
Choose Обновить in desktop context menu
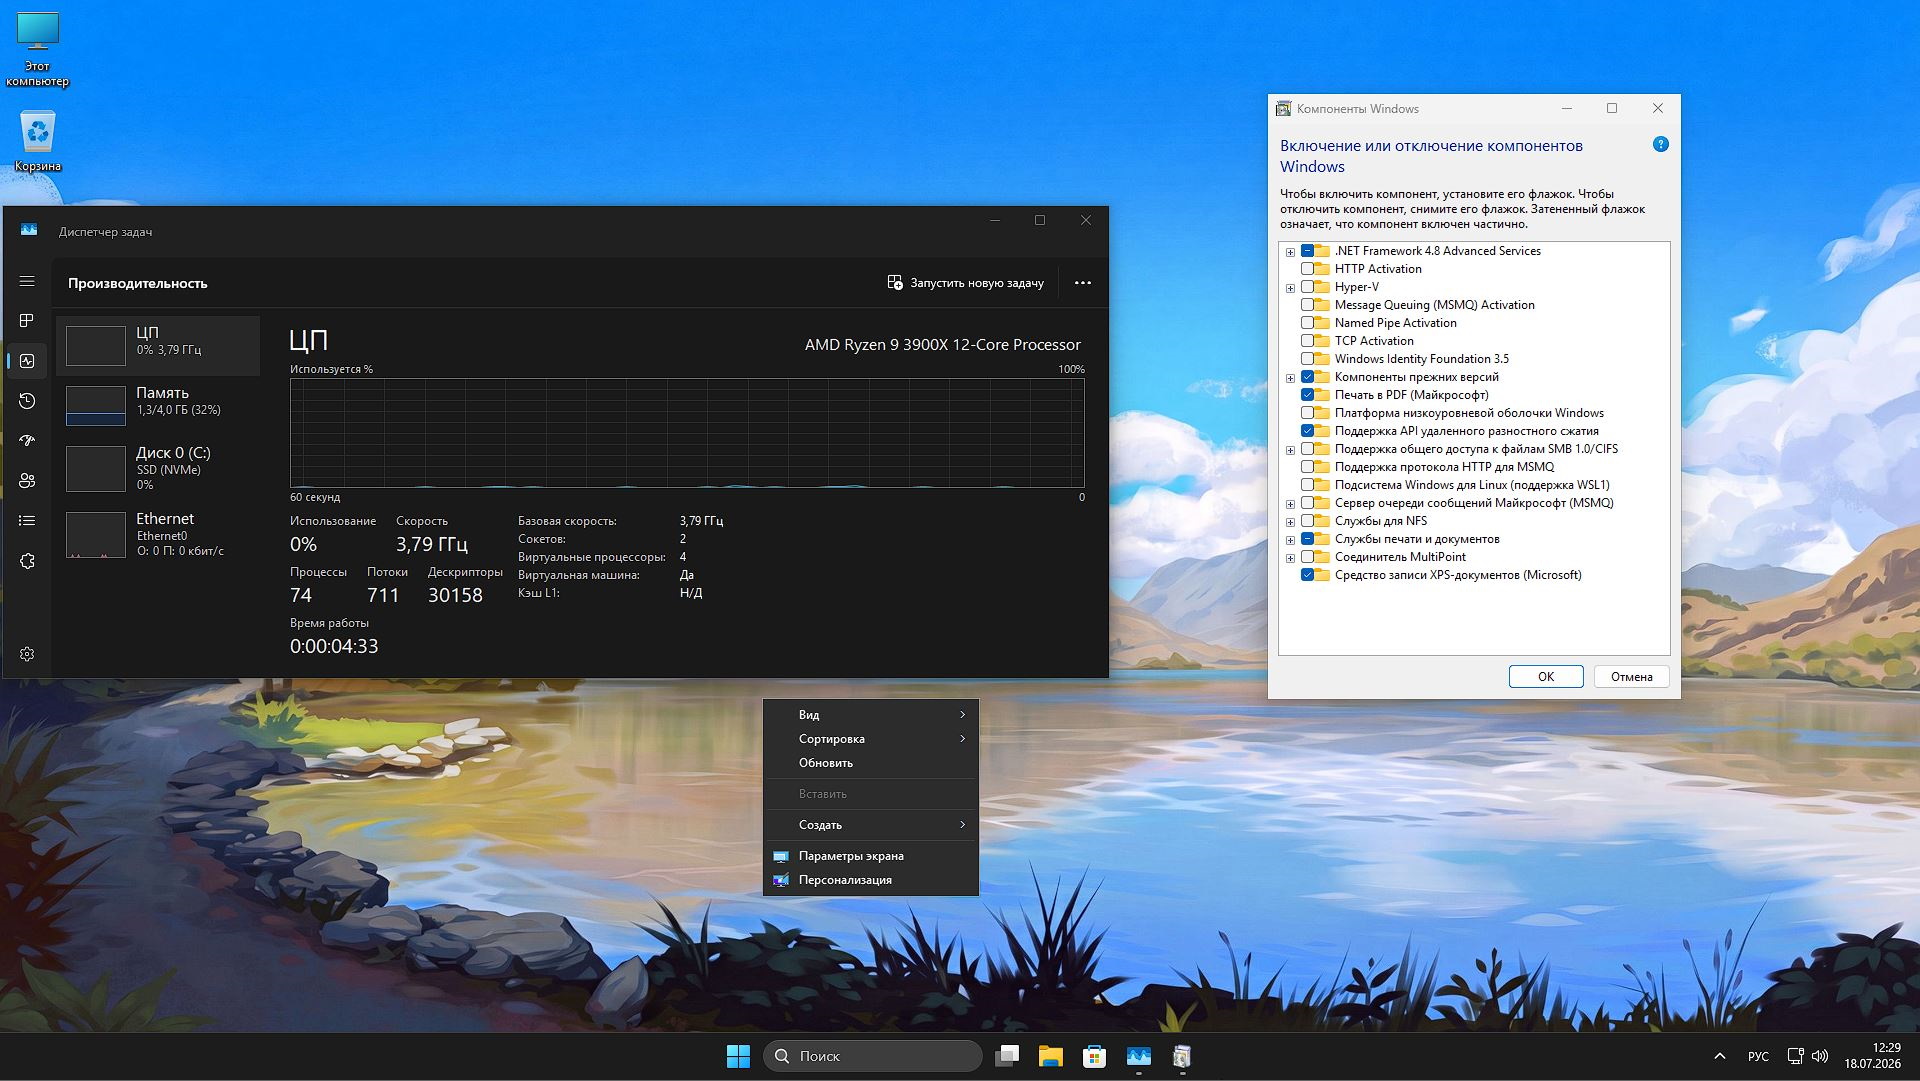tap(871, 763)
